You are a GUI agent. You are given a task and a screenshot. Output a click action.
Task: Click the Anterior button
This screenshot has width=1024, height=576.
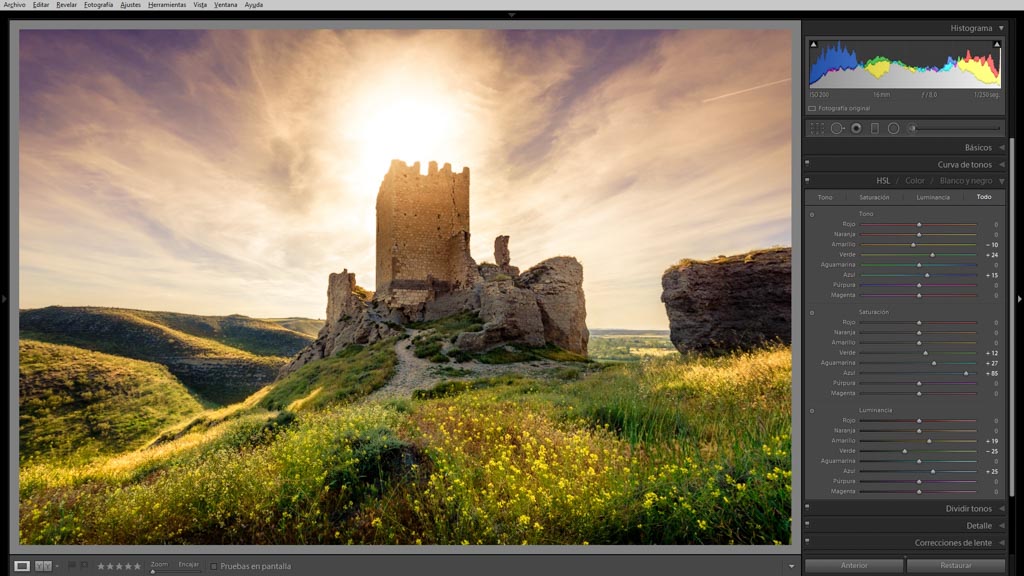[854, 565]
